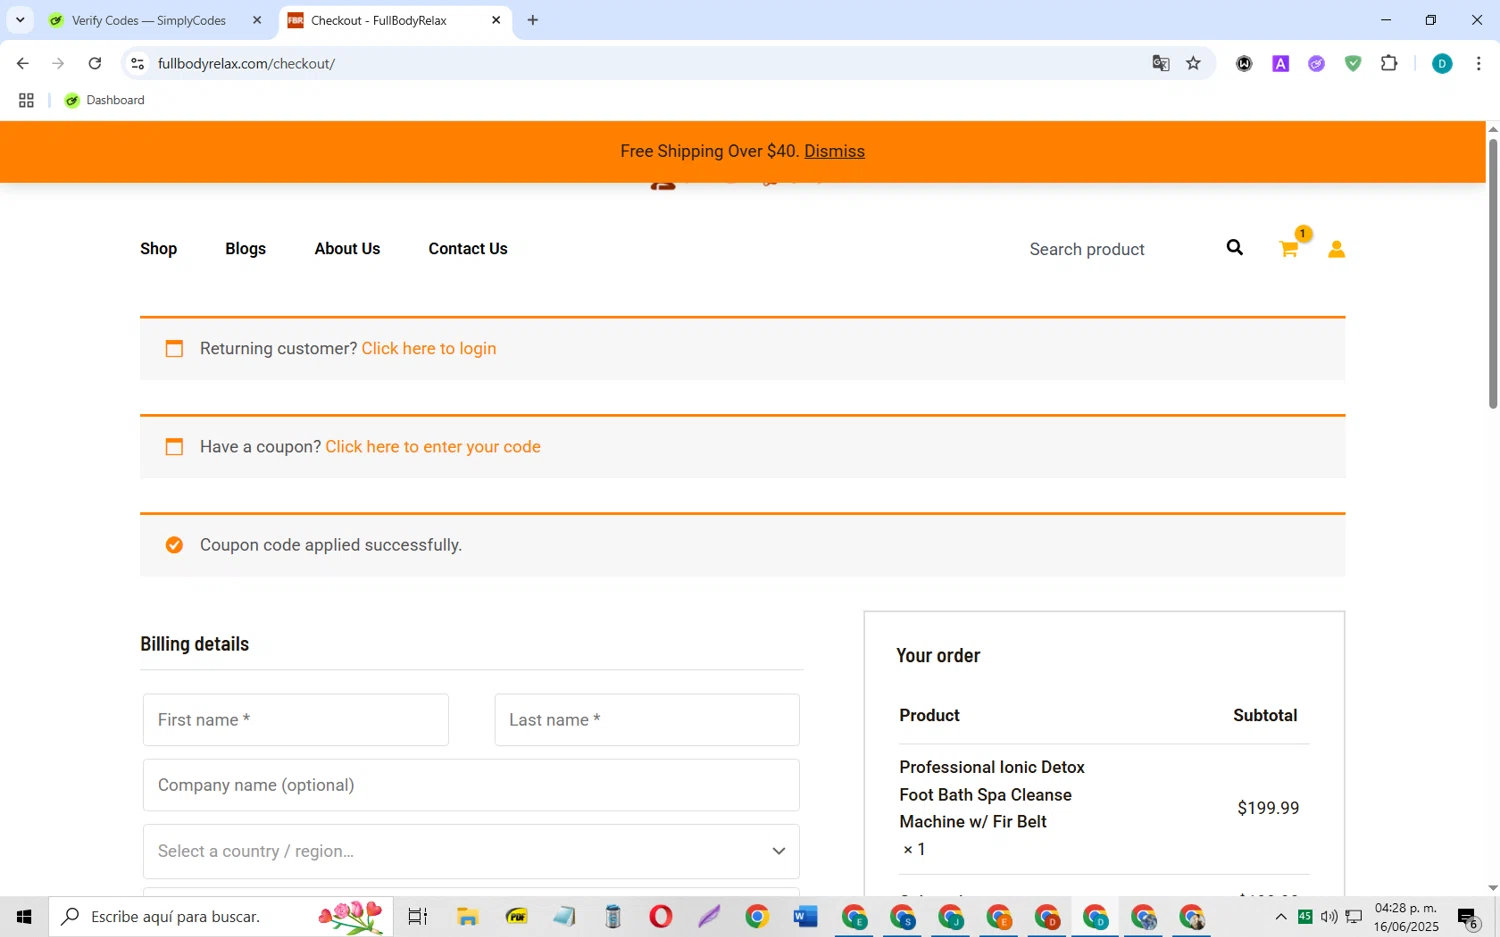1500x937 pixels.
Task: Show hidden system tray icons
Action: (1280, 916)
